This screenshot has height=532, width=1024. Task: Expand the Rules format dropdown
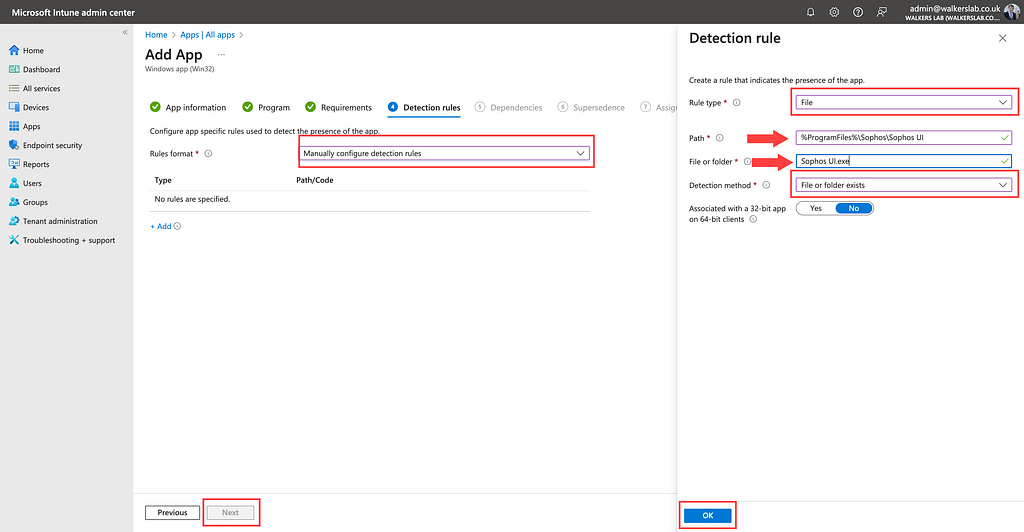(444, 153)
